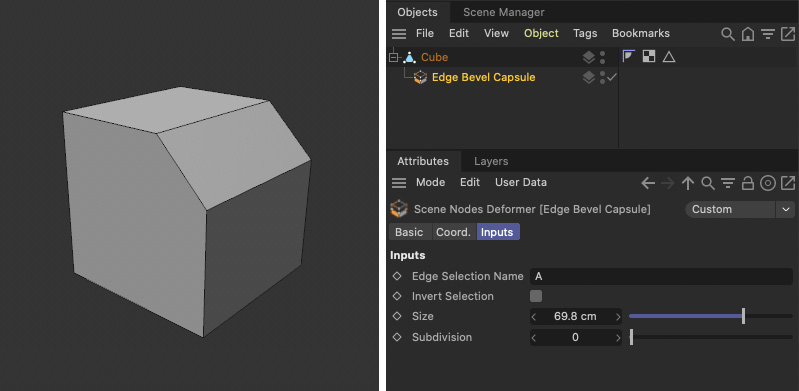Open the Custom layout dropdown
The height and width of the screenshot is (391, 799).
click(x=740, y=210)
